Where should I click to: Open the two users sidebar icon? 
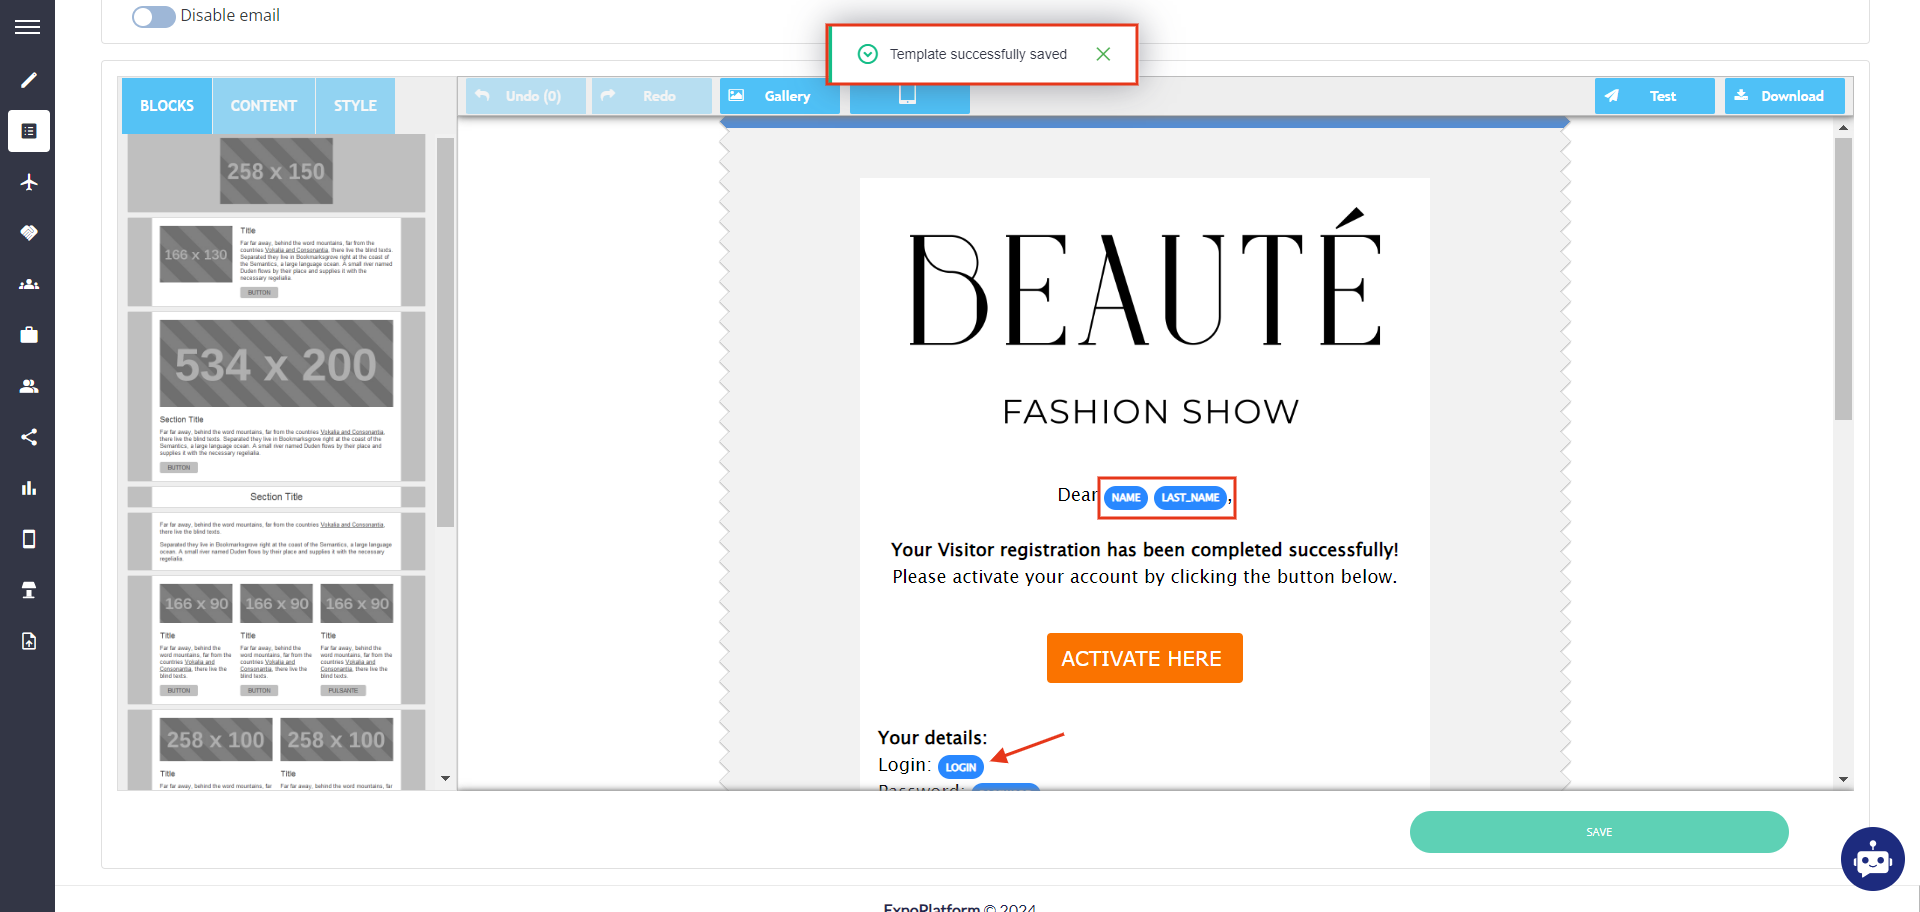pos(29,386)
